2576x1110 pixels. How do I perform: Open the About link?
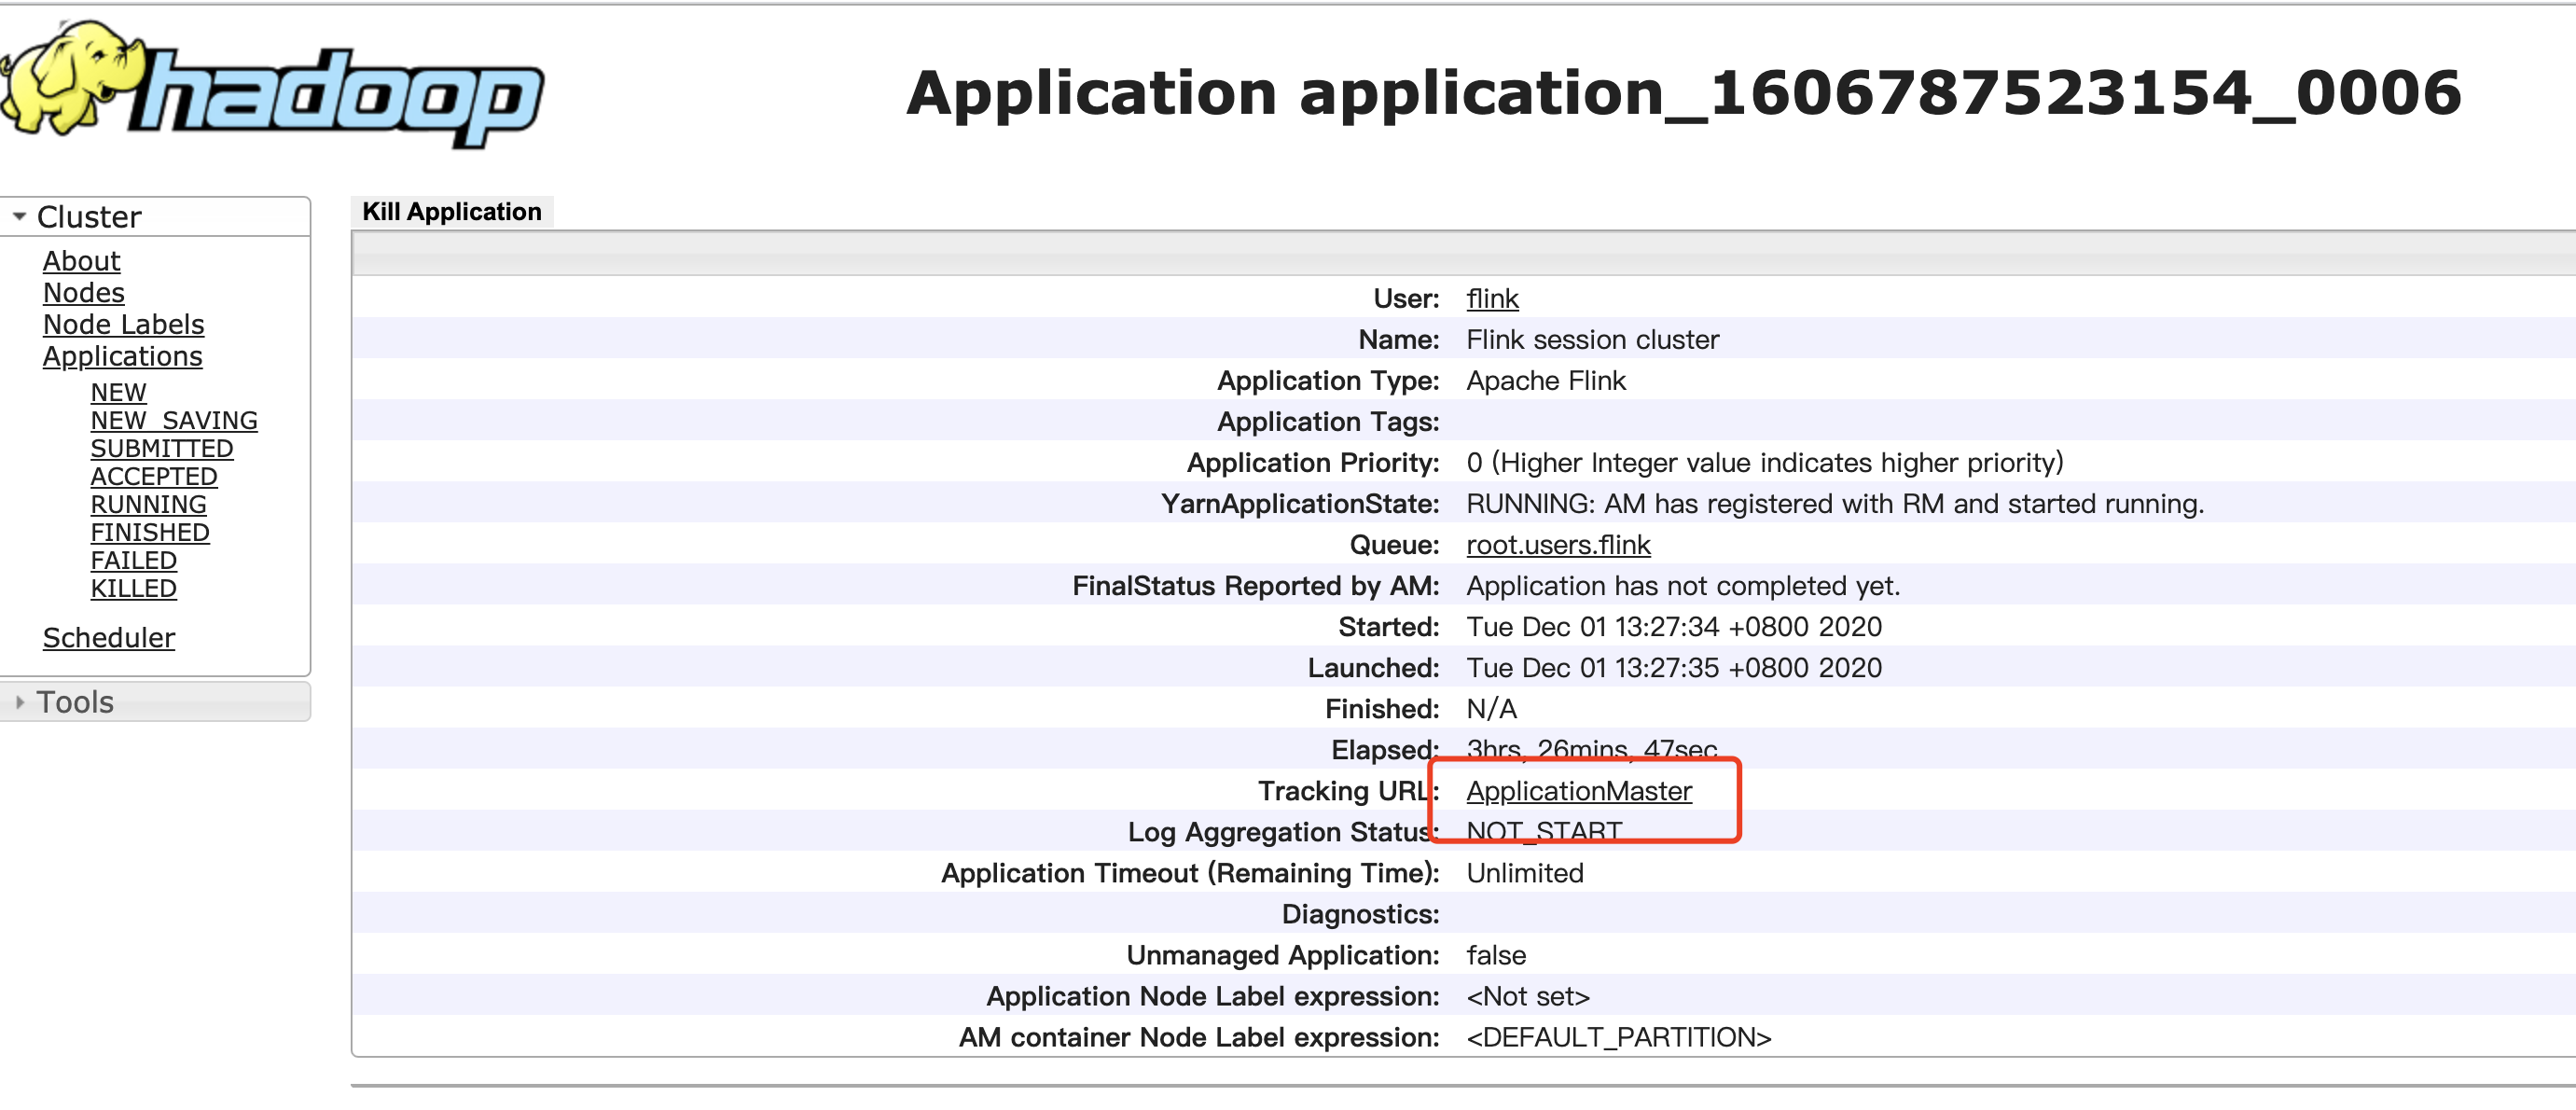81,261
